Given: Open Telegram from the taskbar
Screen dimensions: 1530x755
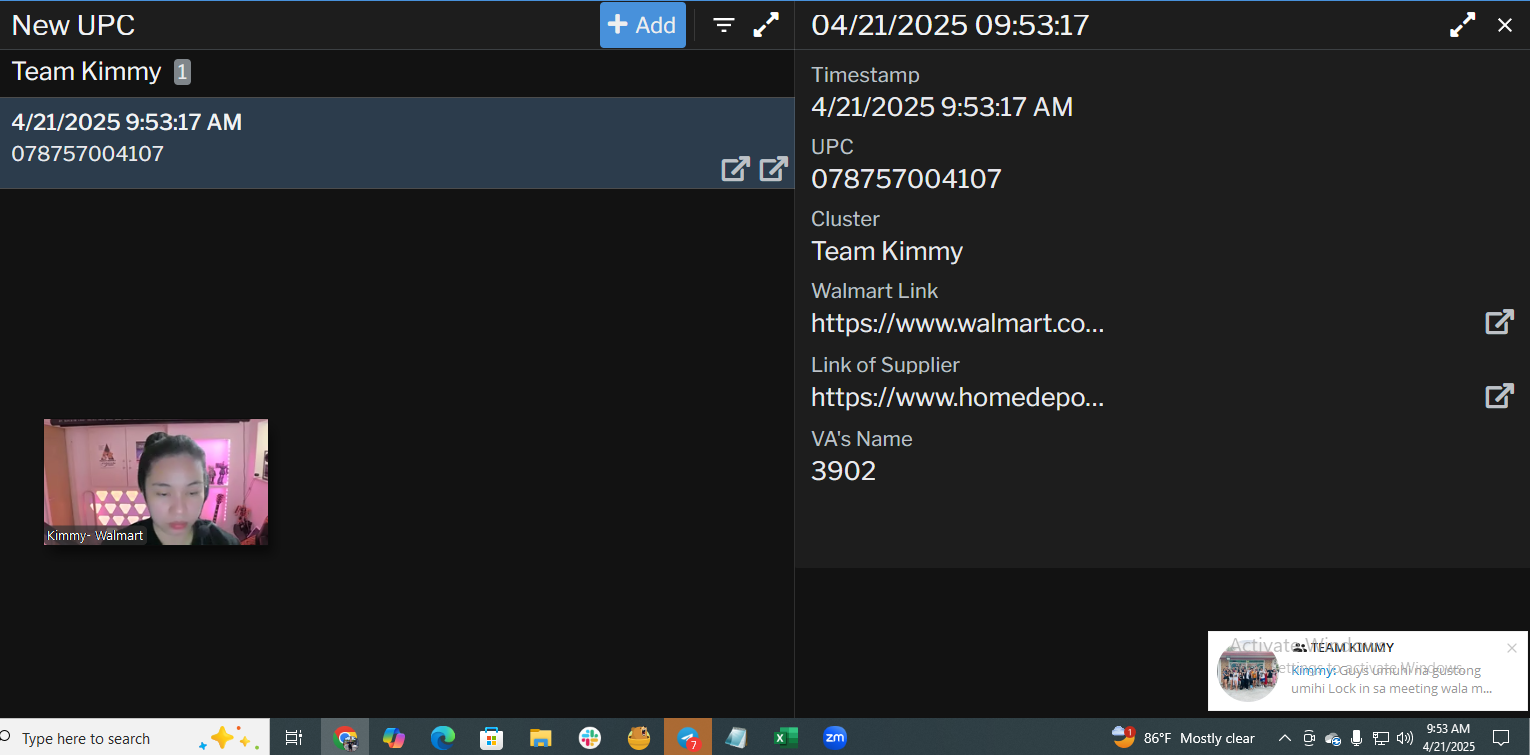Looking at the screenshot, I should point(687,738).
